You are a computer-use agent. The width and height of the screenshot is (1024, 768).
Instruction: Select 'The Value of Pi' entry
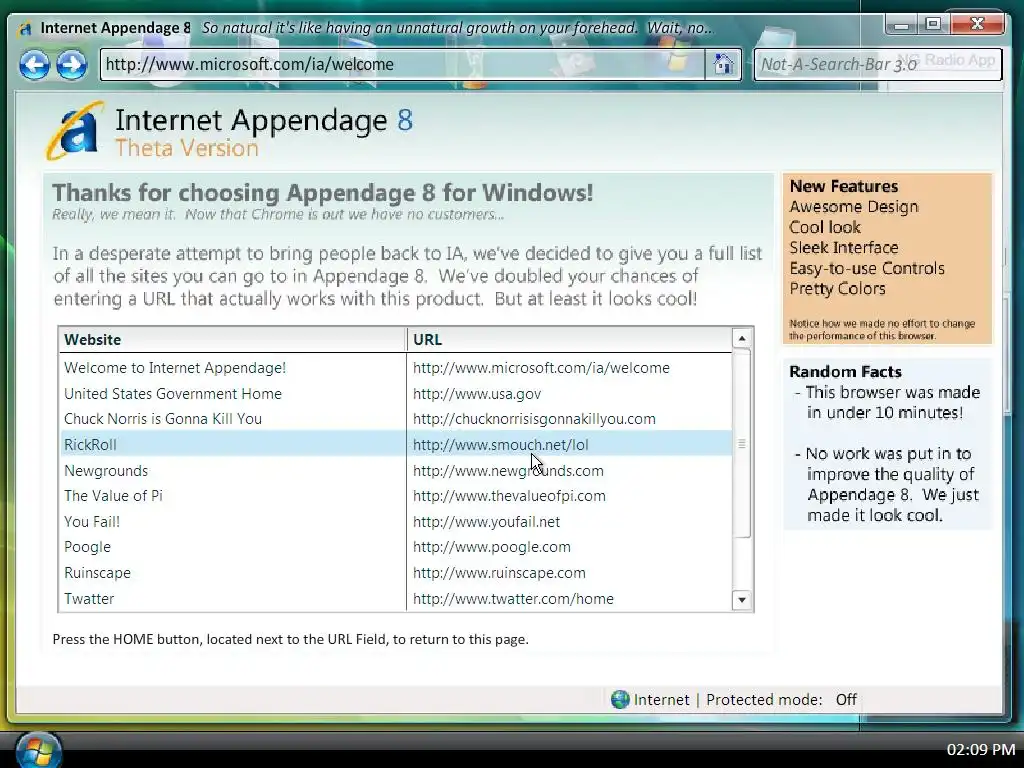coord(396,496)
